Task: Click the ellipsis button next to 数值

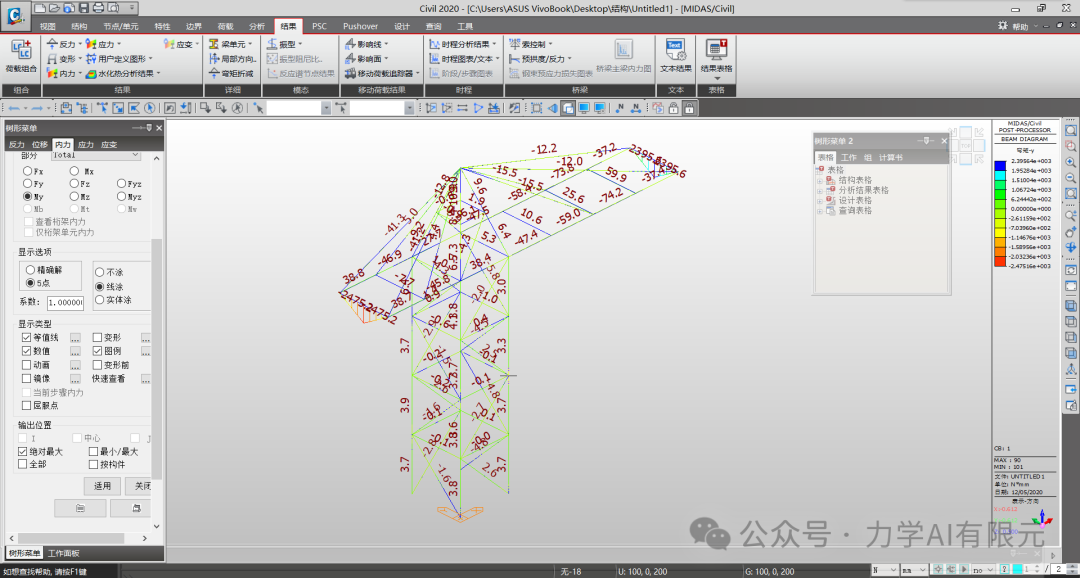Action: click(75, 351)
